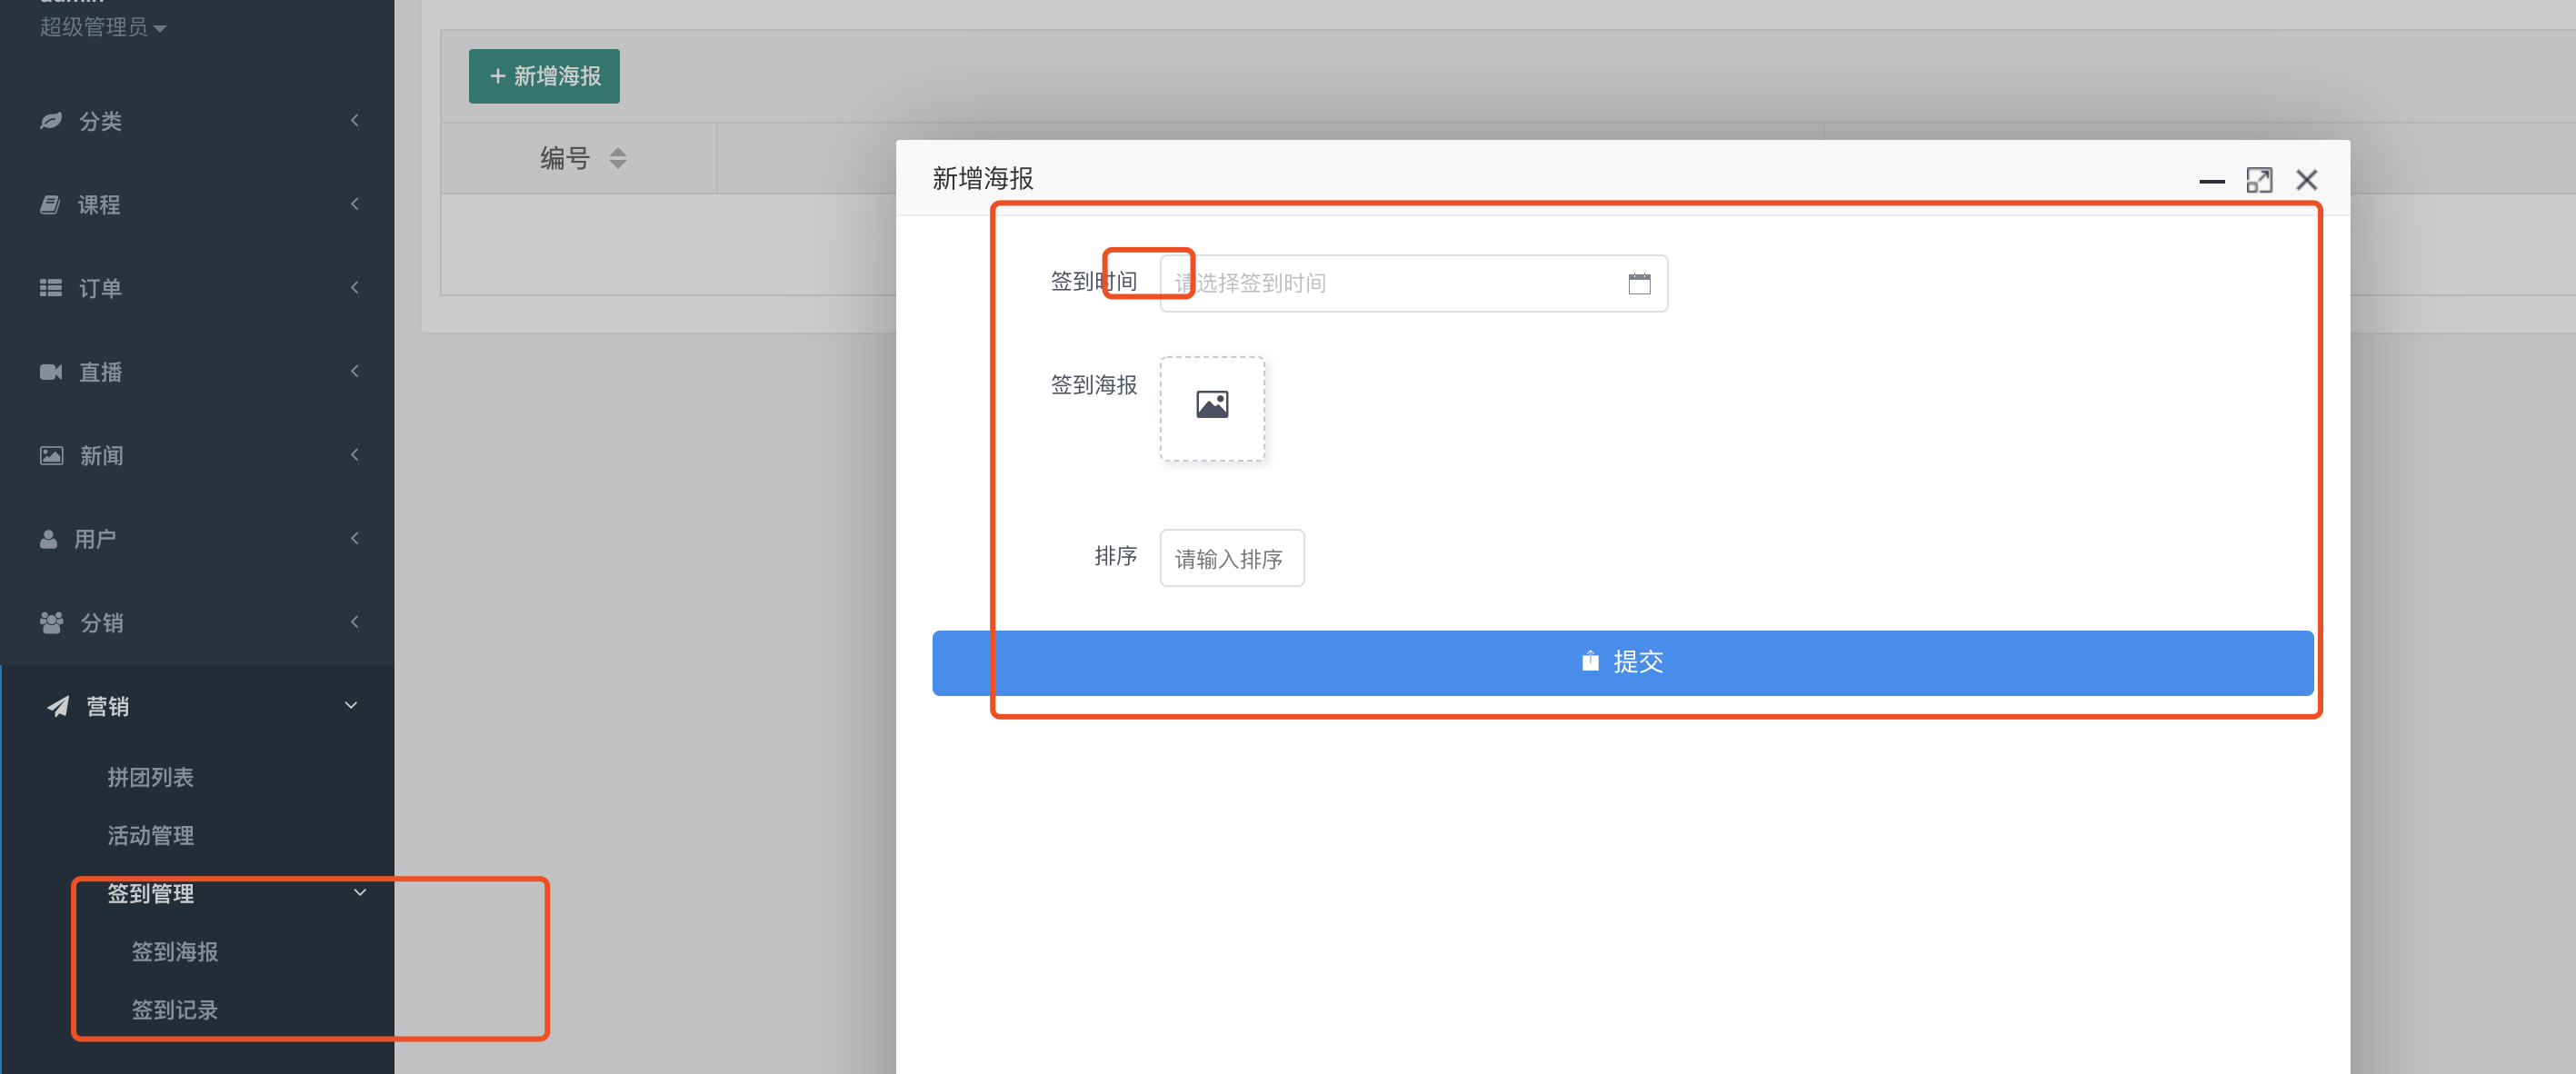
Task: Click the 用户 sidebar label
Action: tap(95, 539)
